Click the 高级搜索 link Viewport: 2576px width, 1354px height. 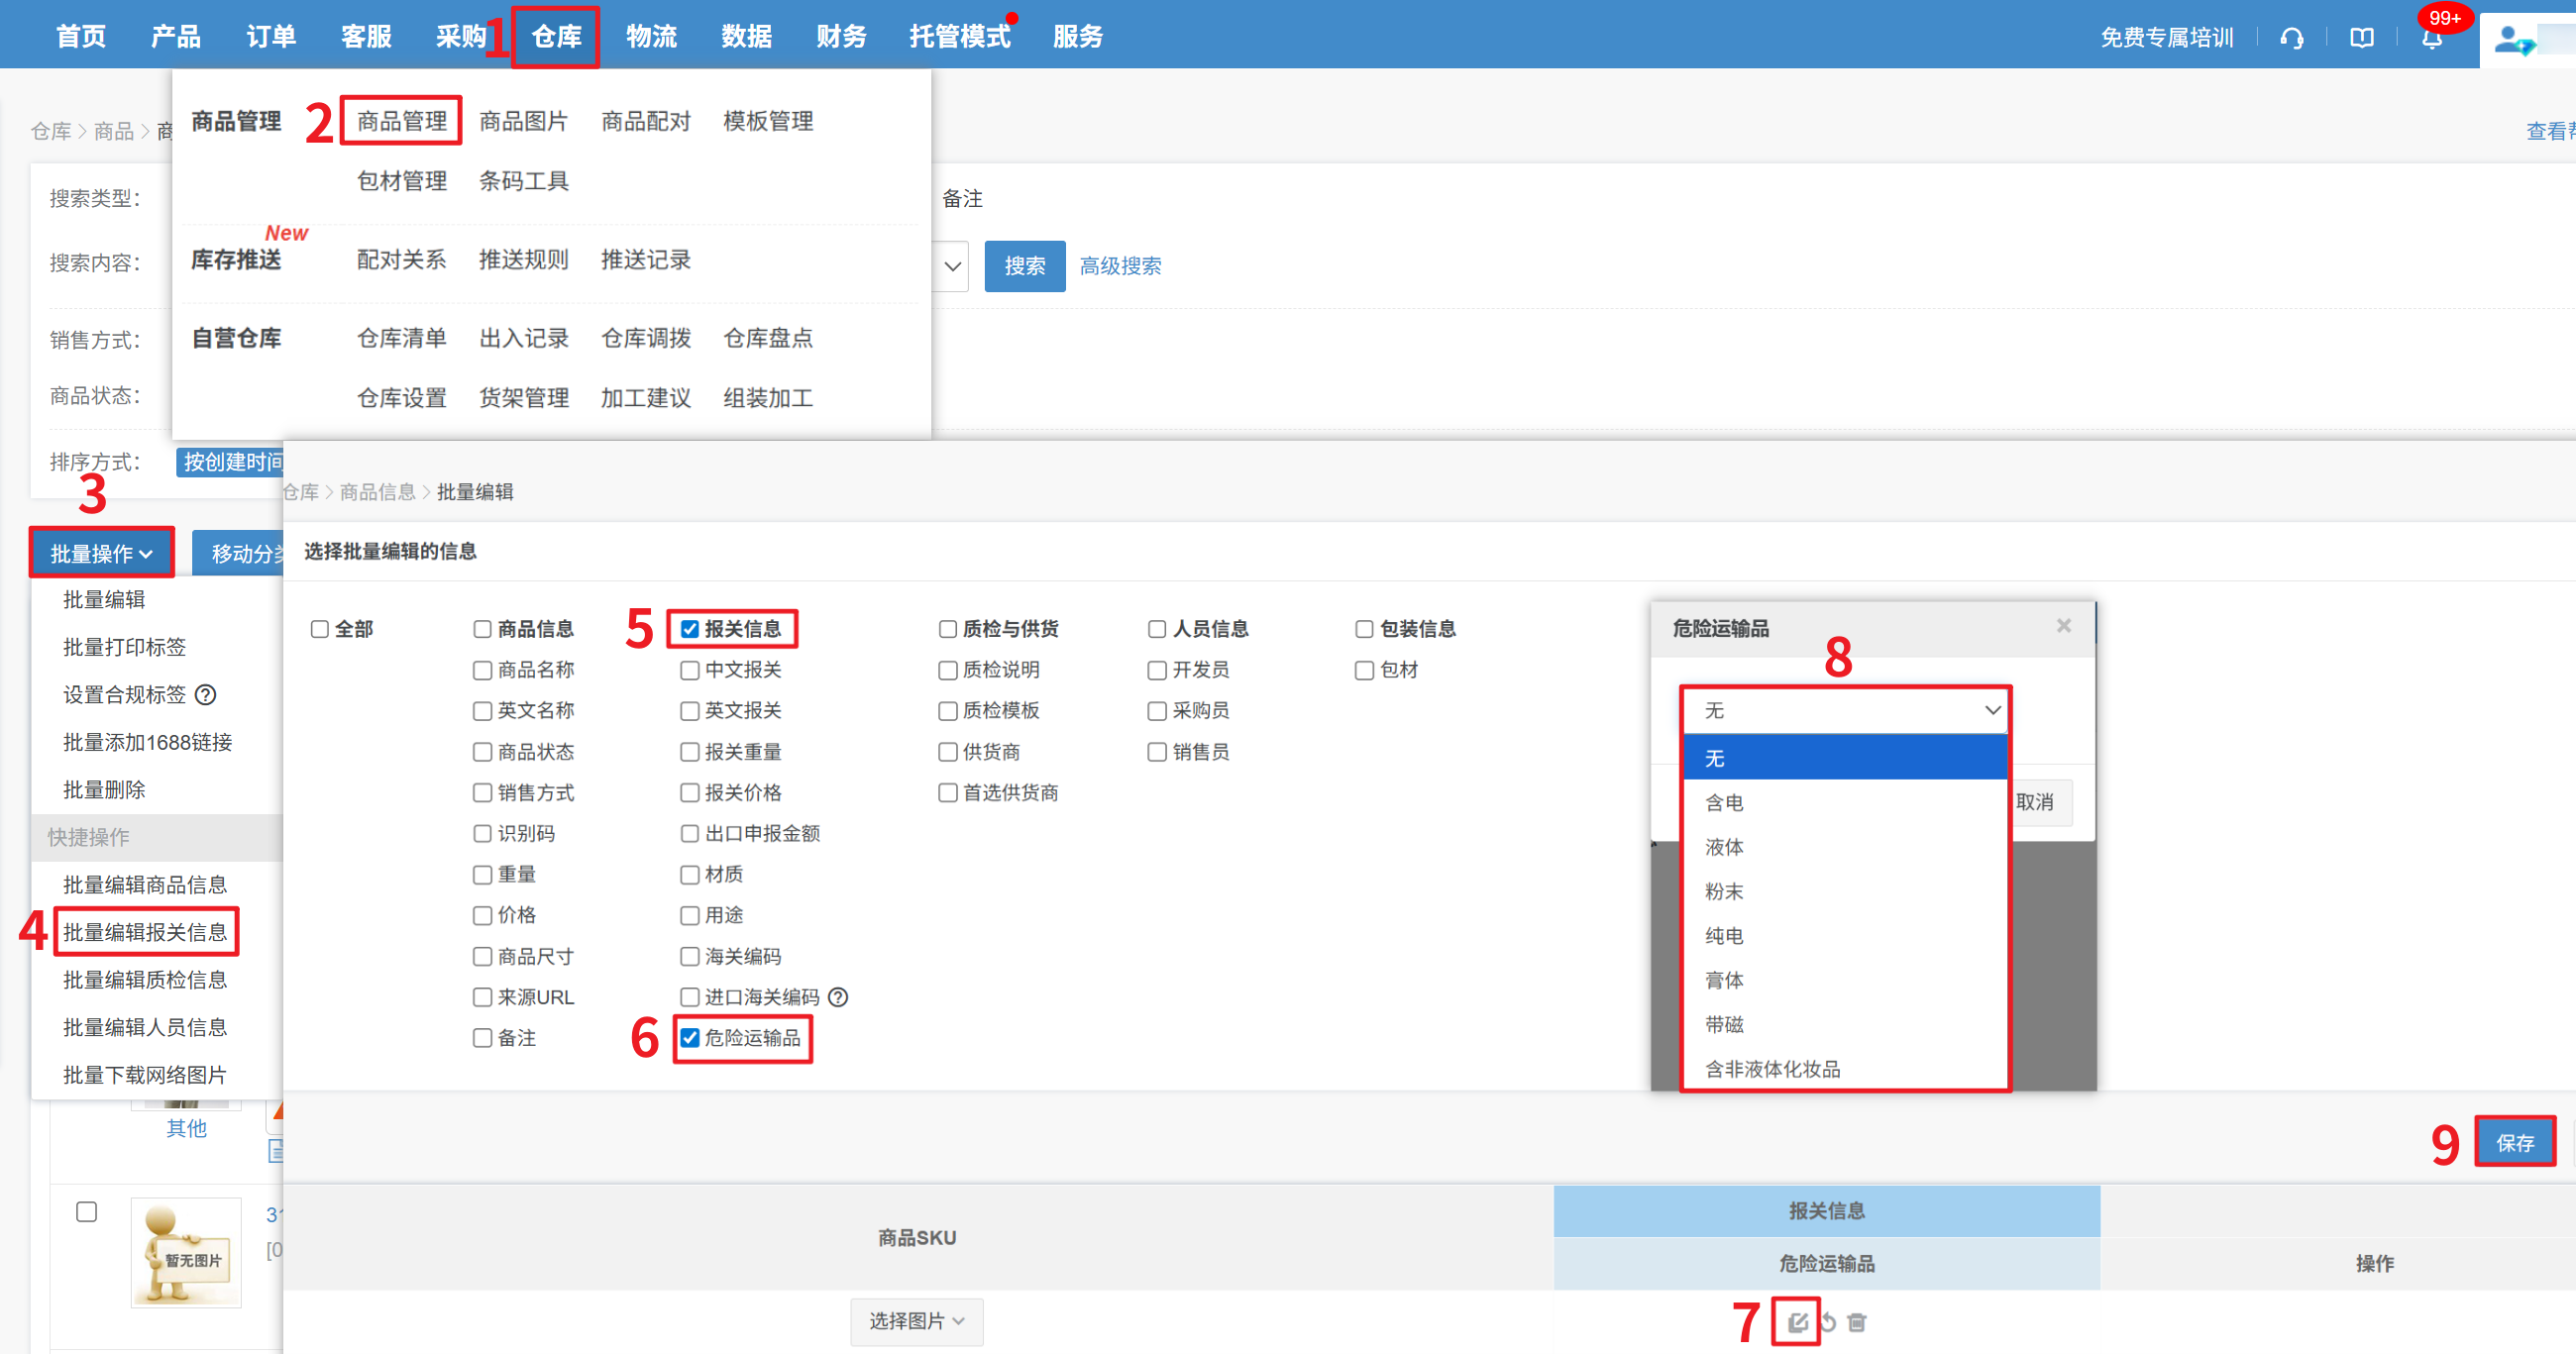1120,266
